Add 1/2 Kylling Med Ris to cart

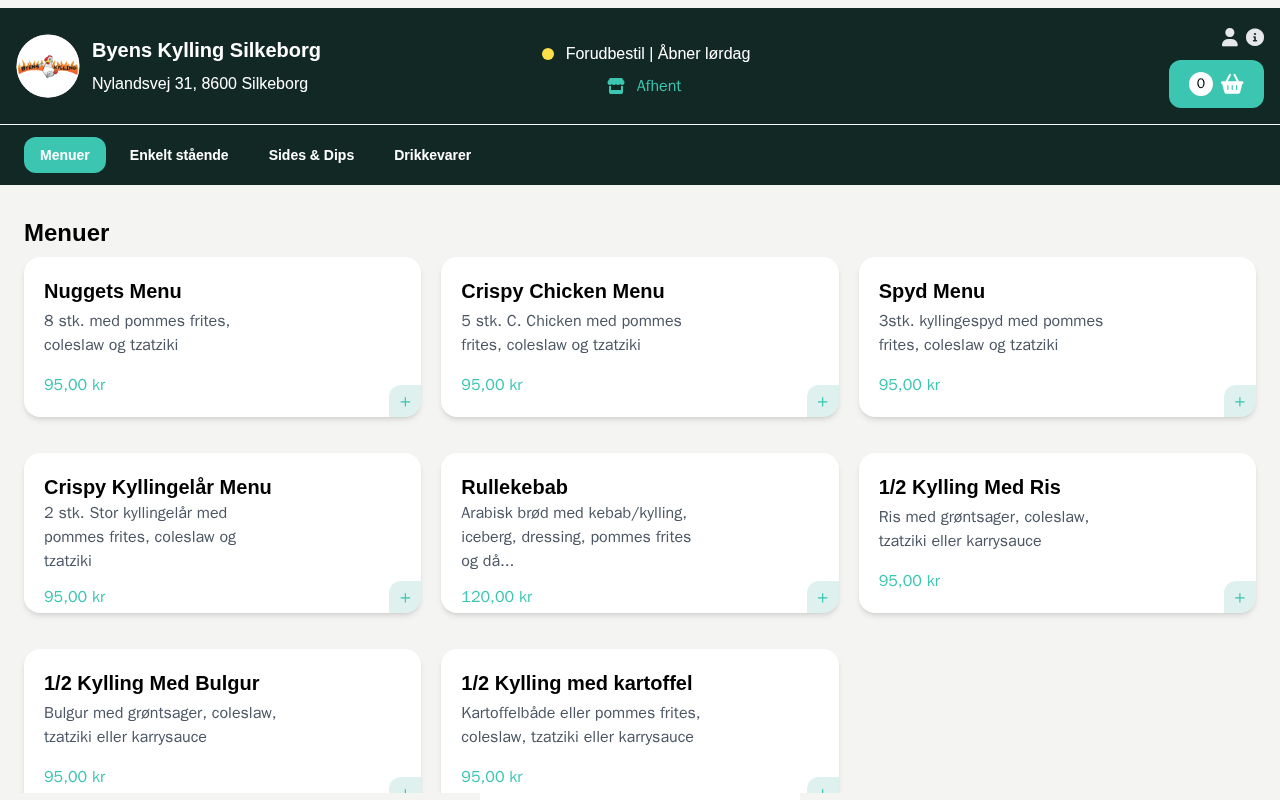click(1239, 597)
